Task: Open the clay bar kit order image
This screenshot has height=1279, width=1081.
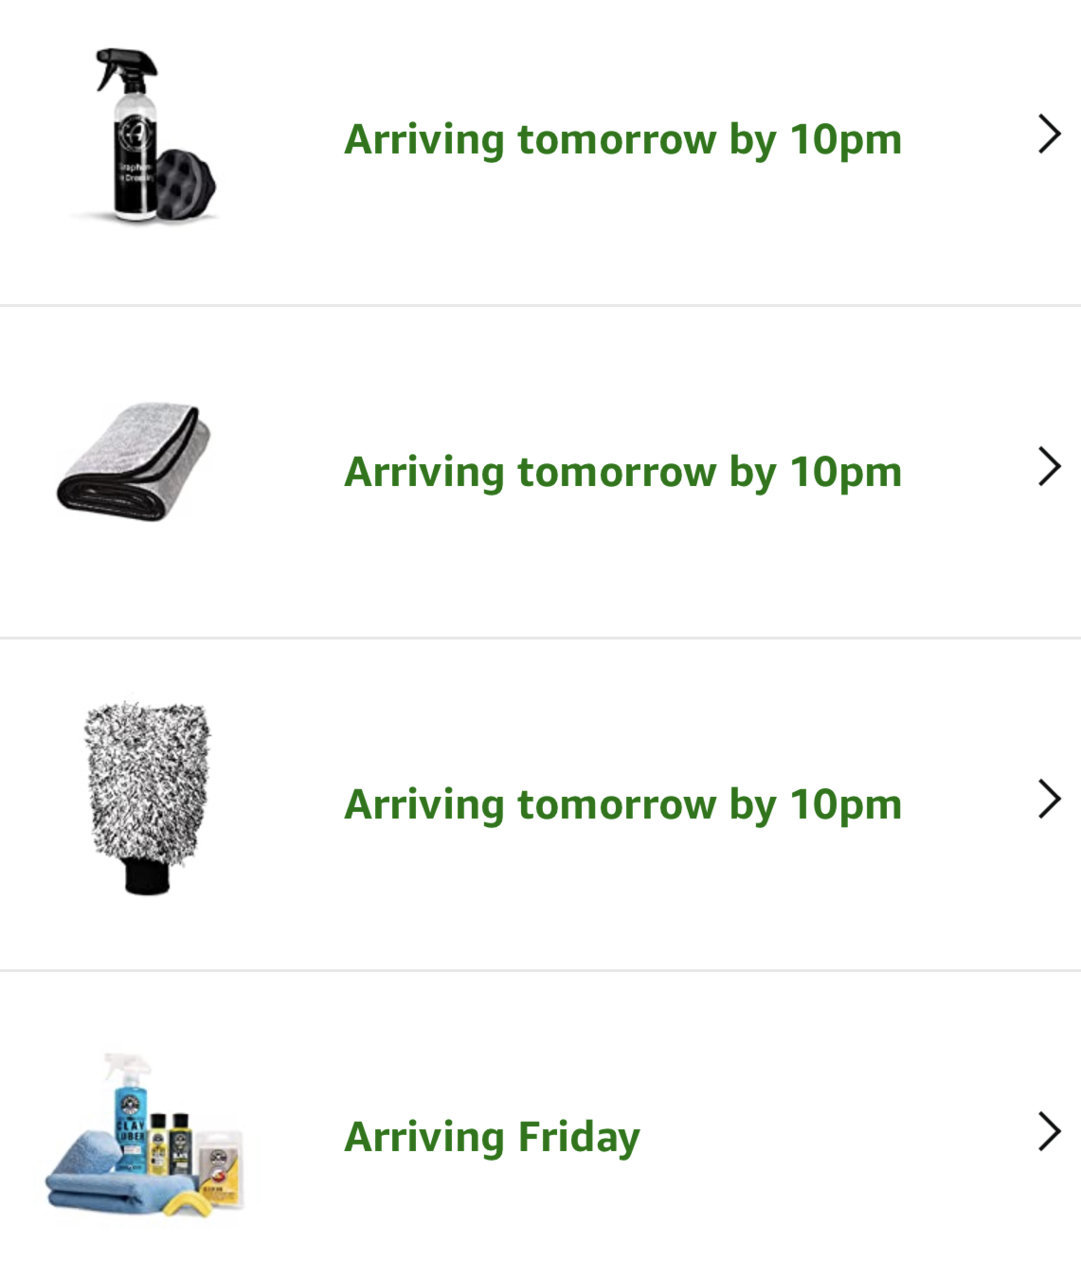Action: coord(145,1134)
